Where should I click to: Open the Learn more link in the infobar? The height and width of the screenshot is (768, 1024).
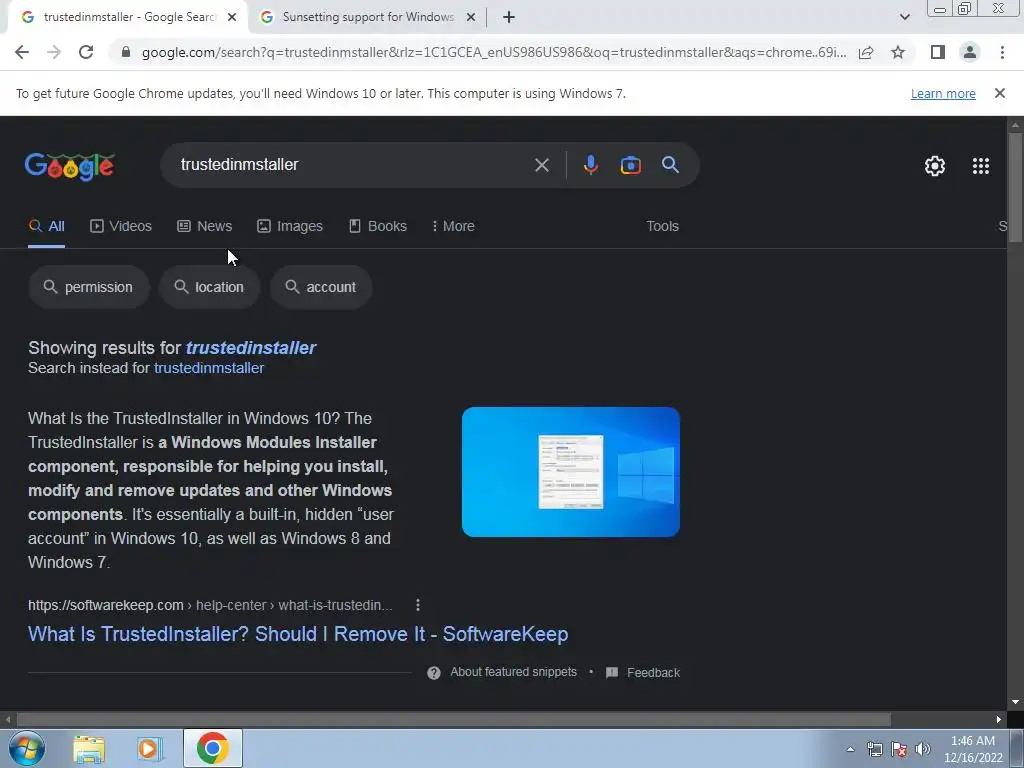[943, 93]
